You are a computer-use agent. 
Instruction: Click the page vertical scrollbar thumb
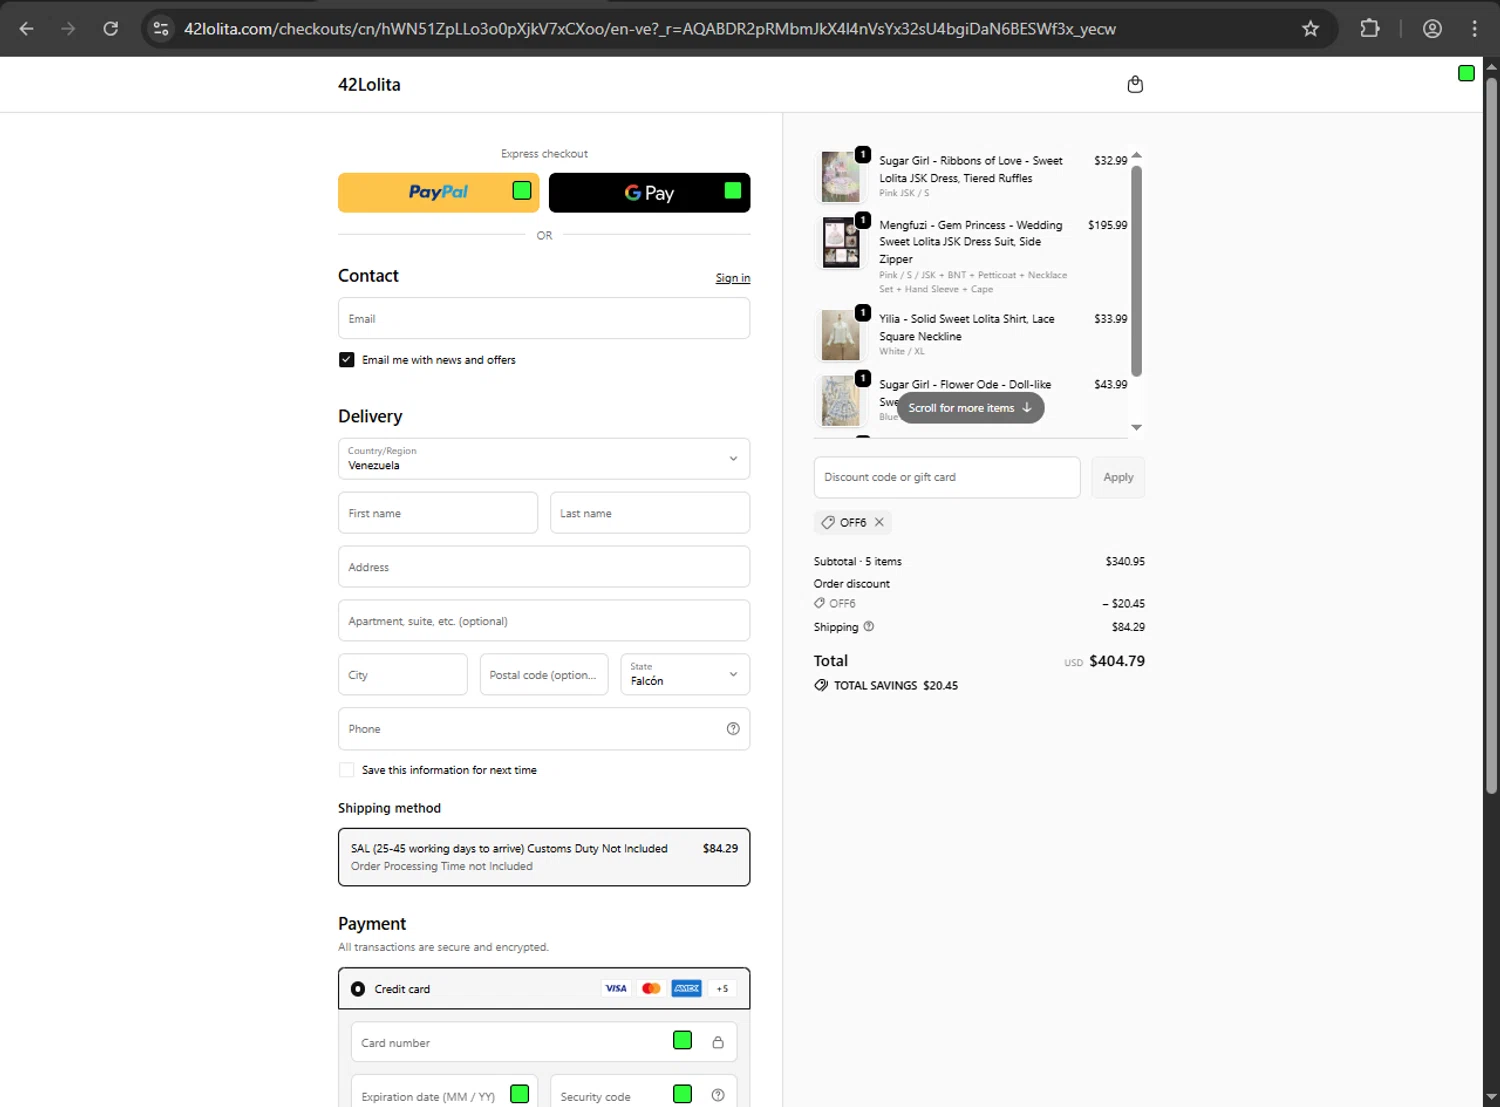[x=1491, y=435]
